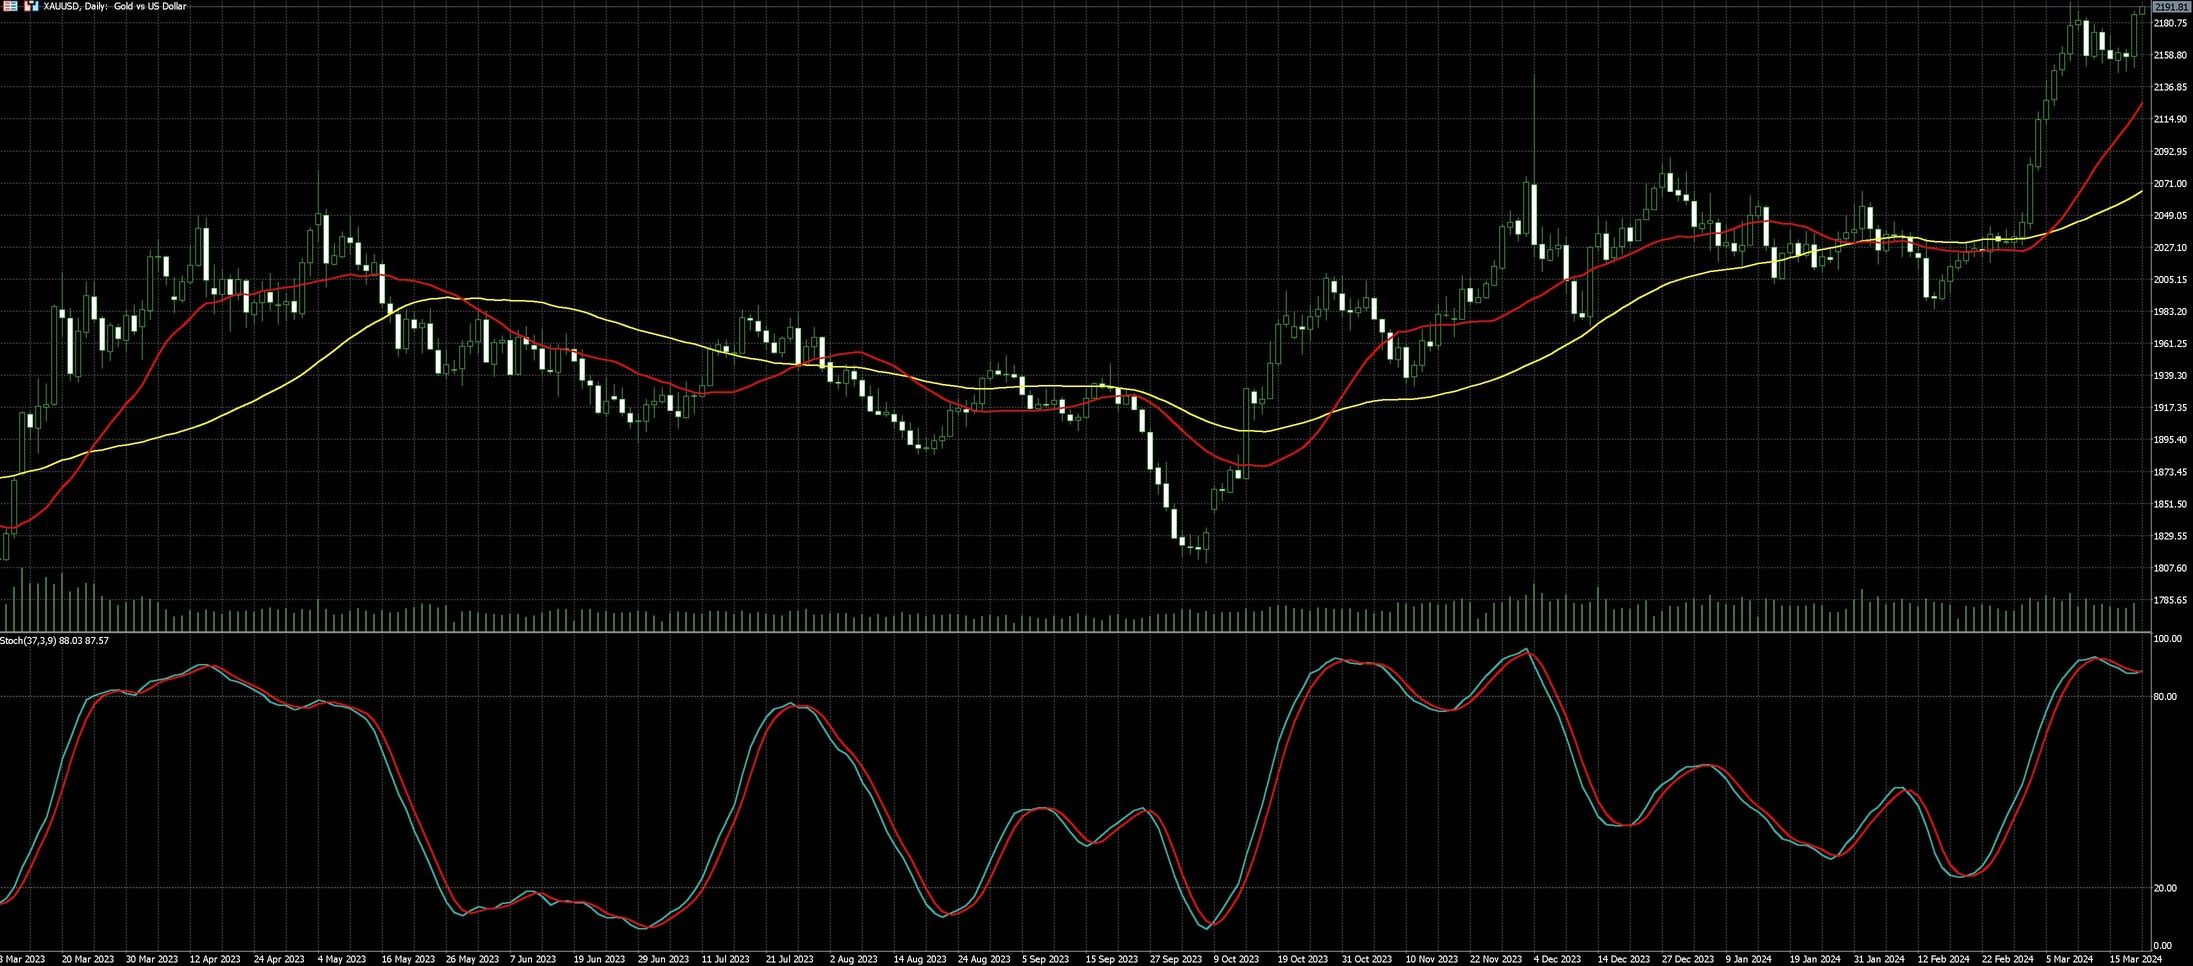Click the 1939.30 price scale label
The height and width of the screenshot is (966, 2193).
2170,376
